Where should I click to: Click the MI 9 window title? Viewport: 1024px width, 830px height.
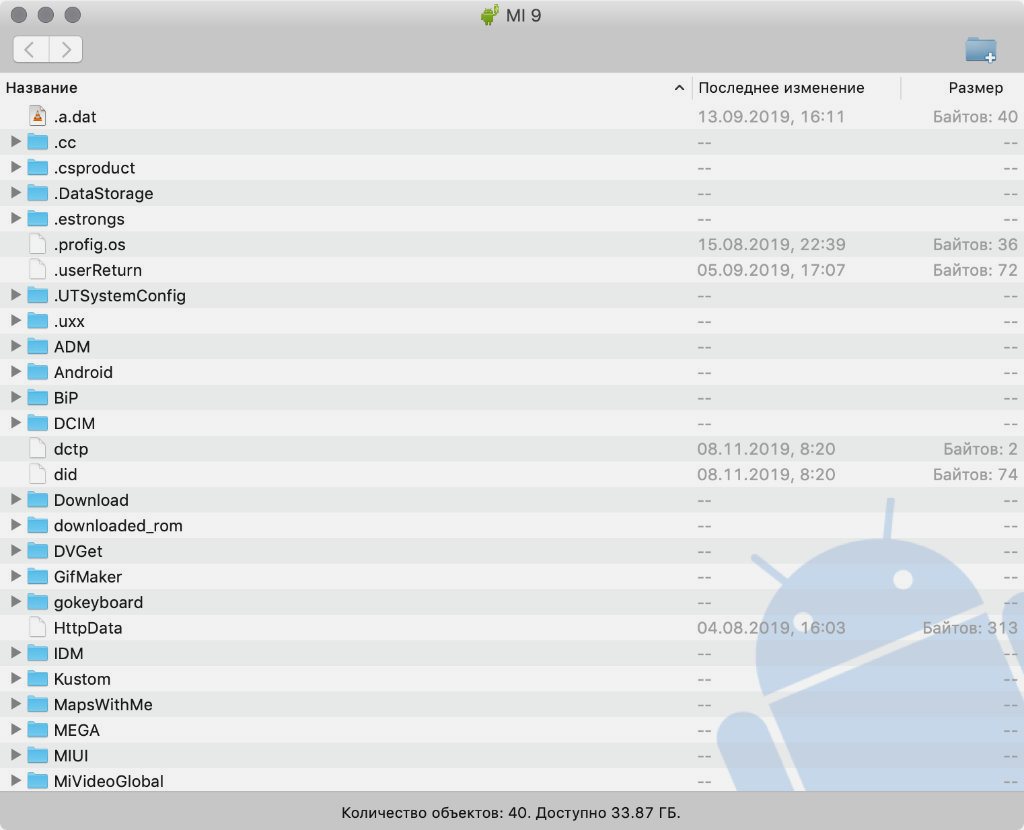pos(523,15)
